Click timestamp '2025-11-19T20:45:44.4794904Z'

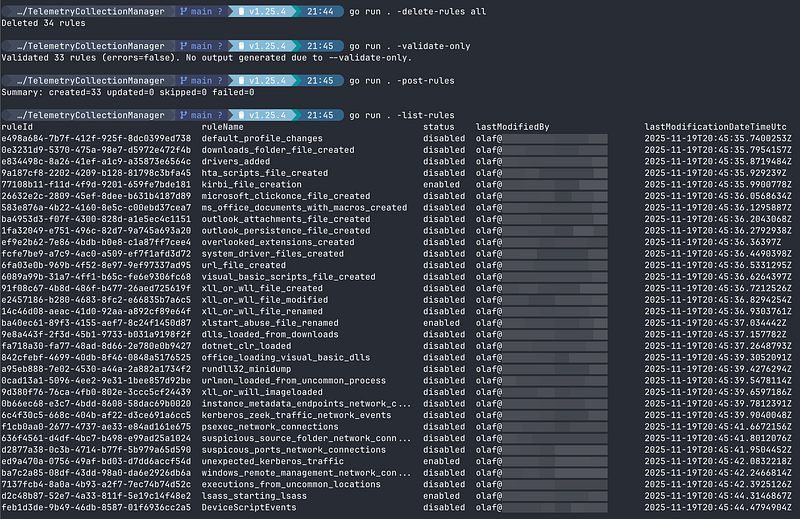coord(718,507)
